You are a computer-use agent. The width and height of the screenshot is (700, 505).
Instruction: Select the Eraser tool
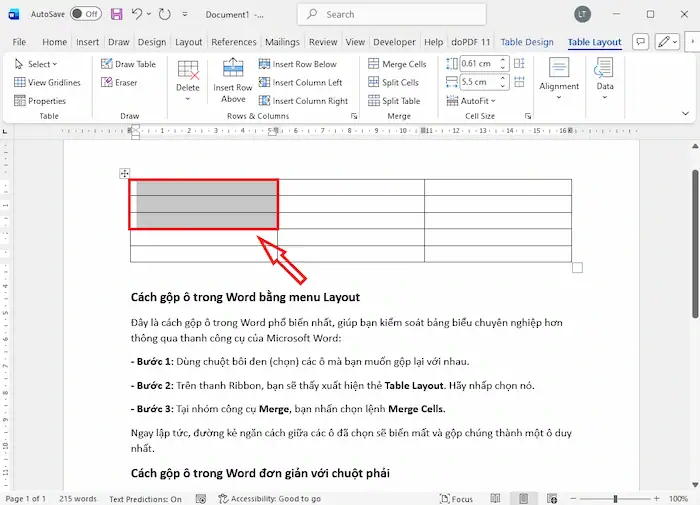(119, 83)
